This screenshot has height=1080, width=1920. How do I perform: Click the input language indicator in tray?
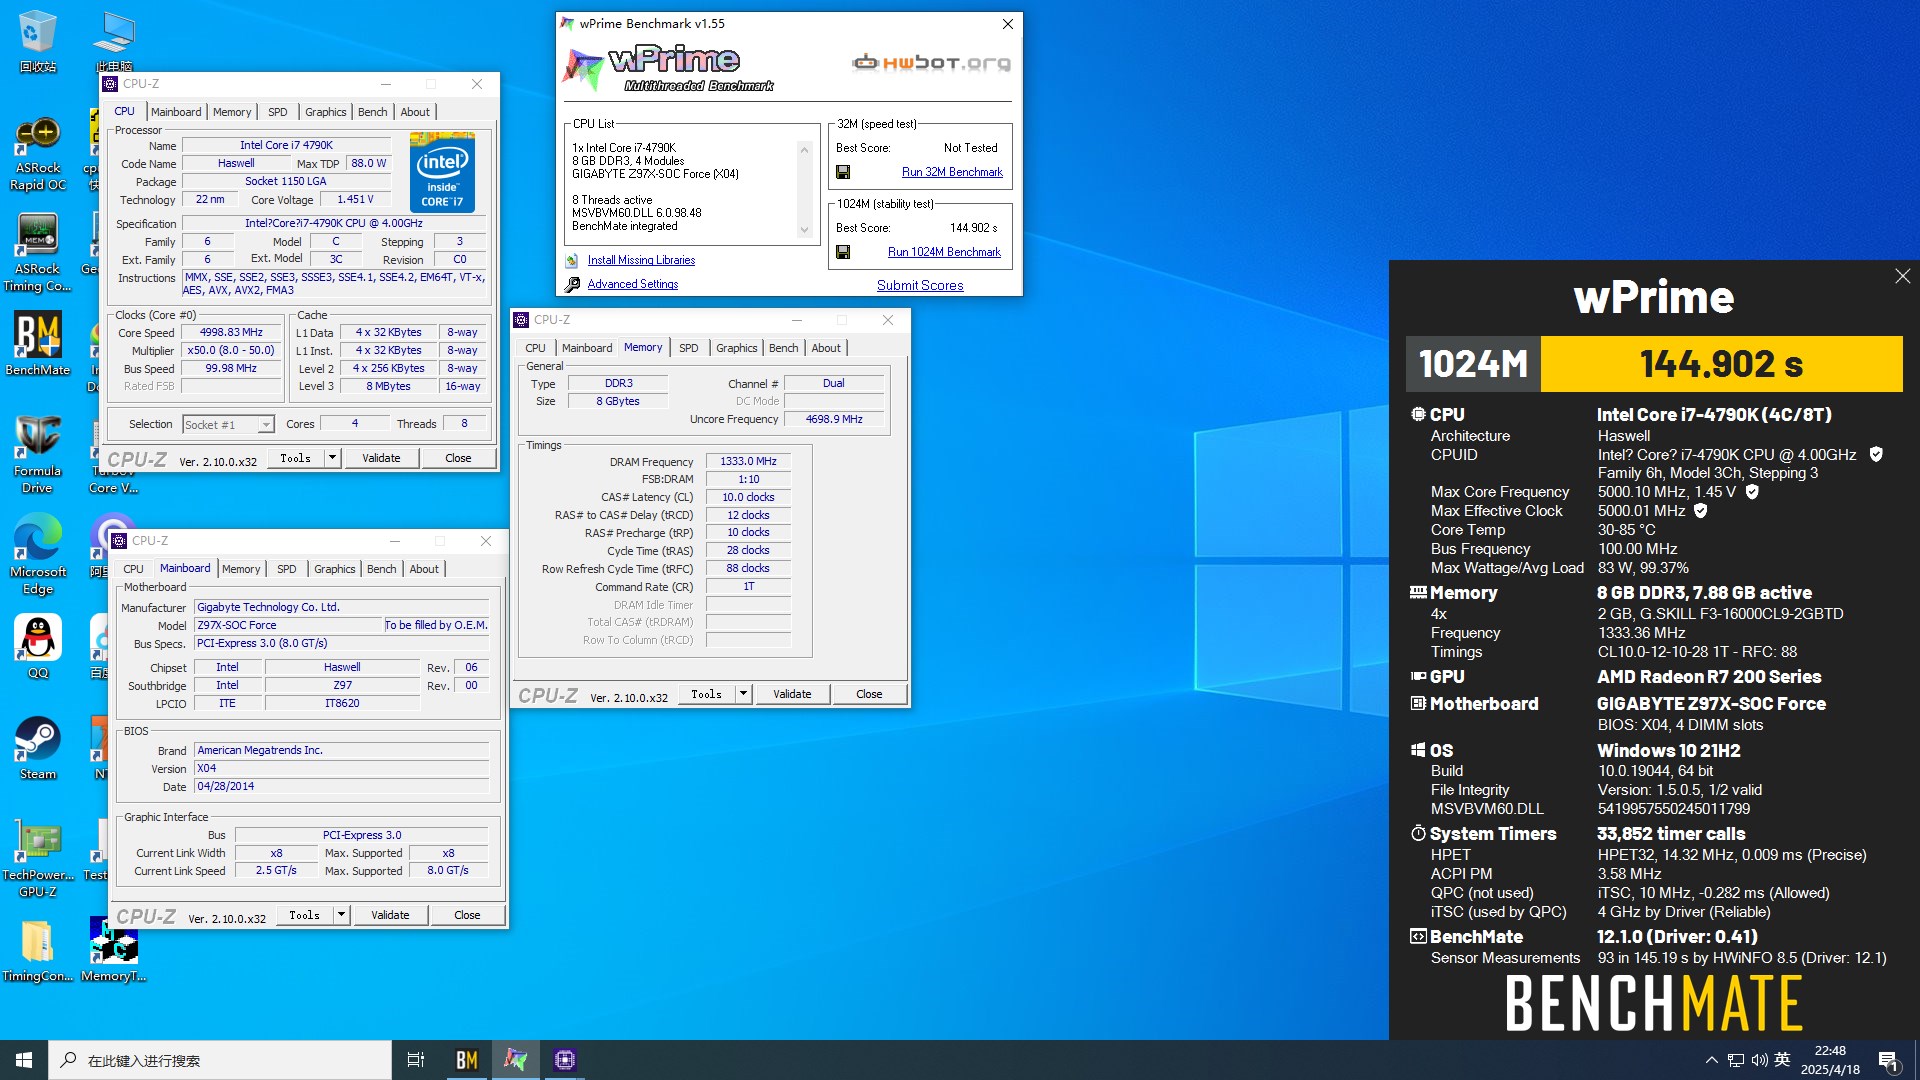click(1782, 1060)
